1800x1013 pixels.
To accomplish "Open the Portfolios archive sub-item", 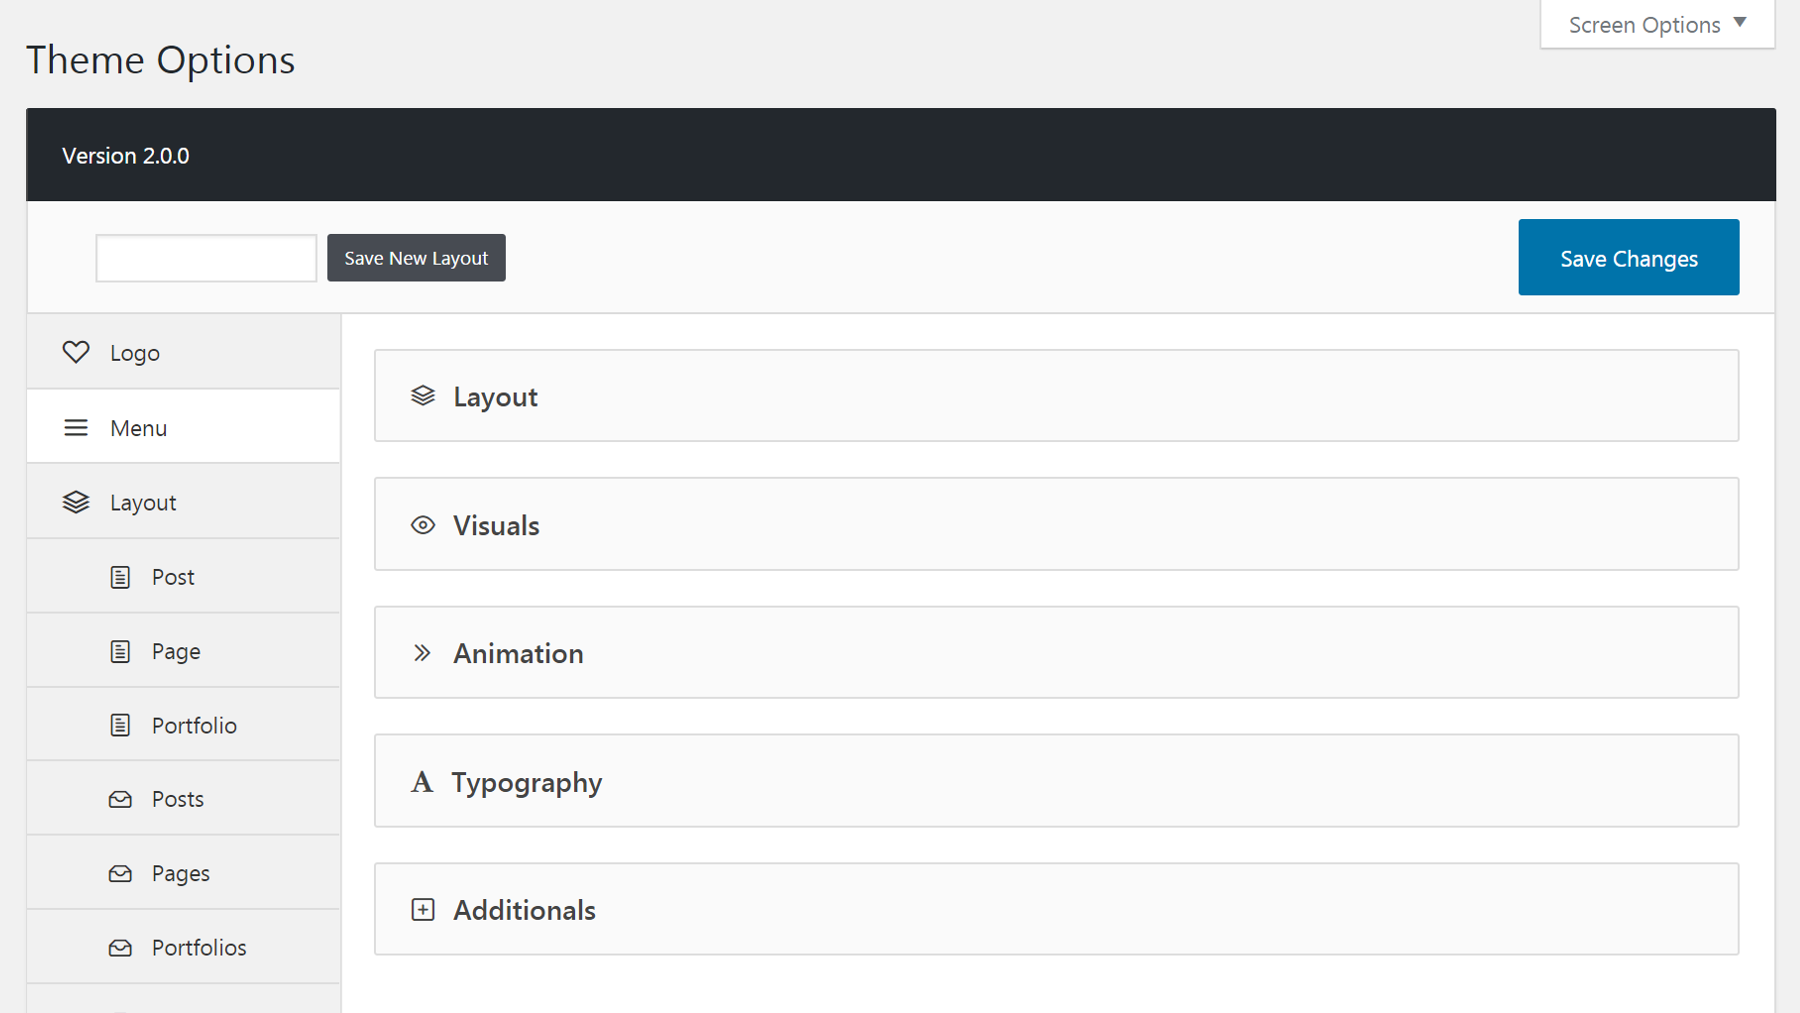I will point(184,947).
